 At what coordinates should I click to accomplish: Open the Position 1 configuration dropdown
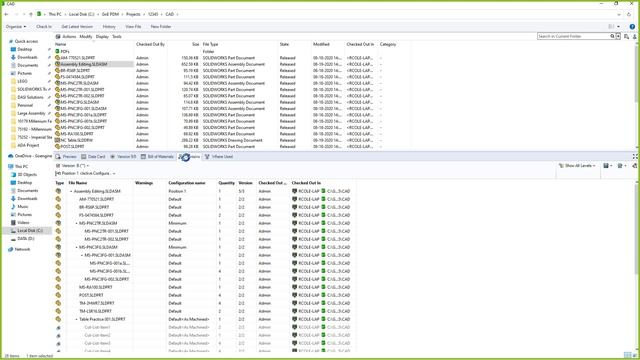tap(114, 173)
